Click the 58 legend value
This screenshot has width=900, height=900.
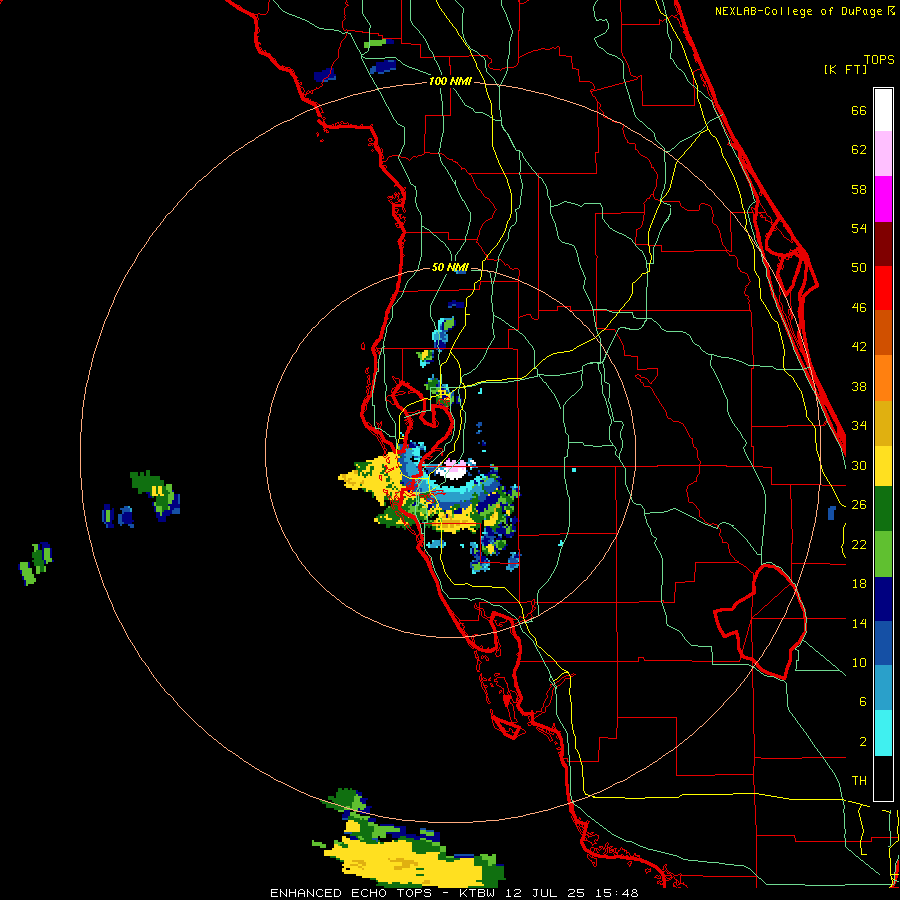tap(859, 189)
